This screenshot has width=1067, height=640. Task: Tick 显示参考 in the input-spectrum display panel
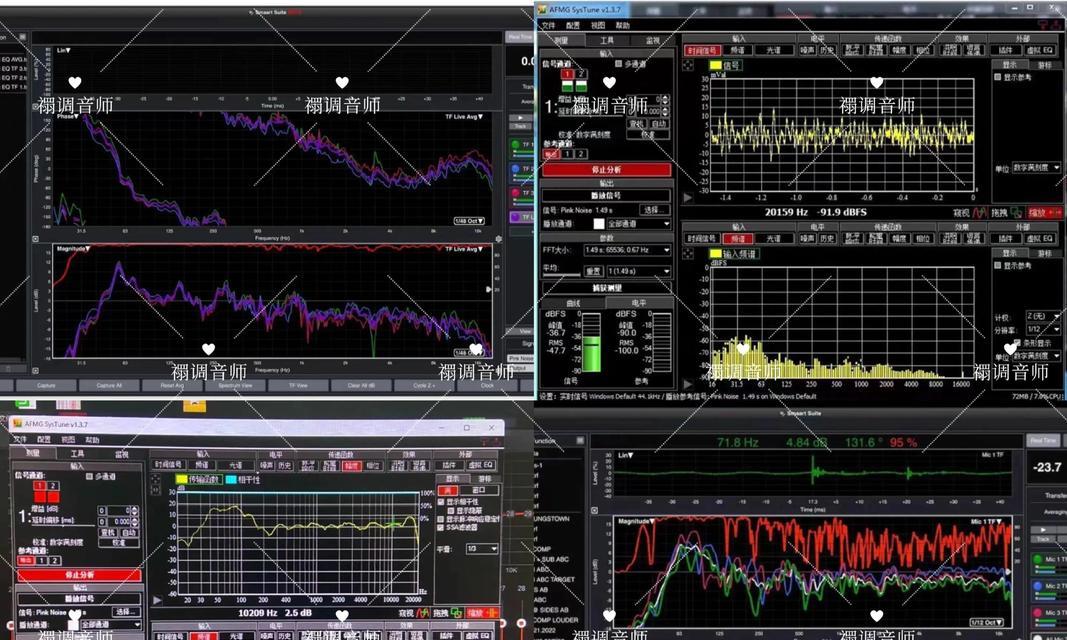(998, 266)
